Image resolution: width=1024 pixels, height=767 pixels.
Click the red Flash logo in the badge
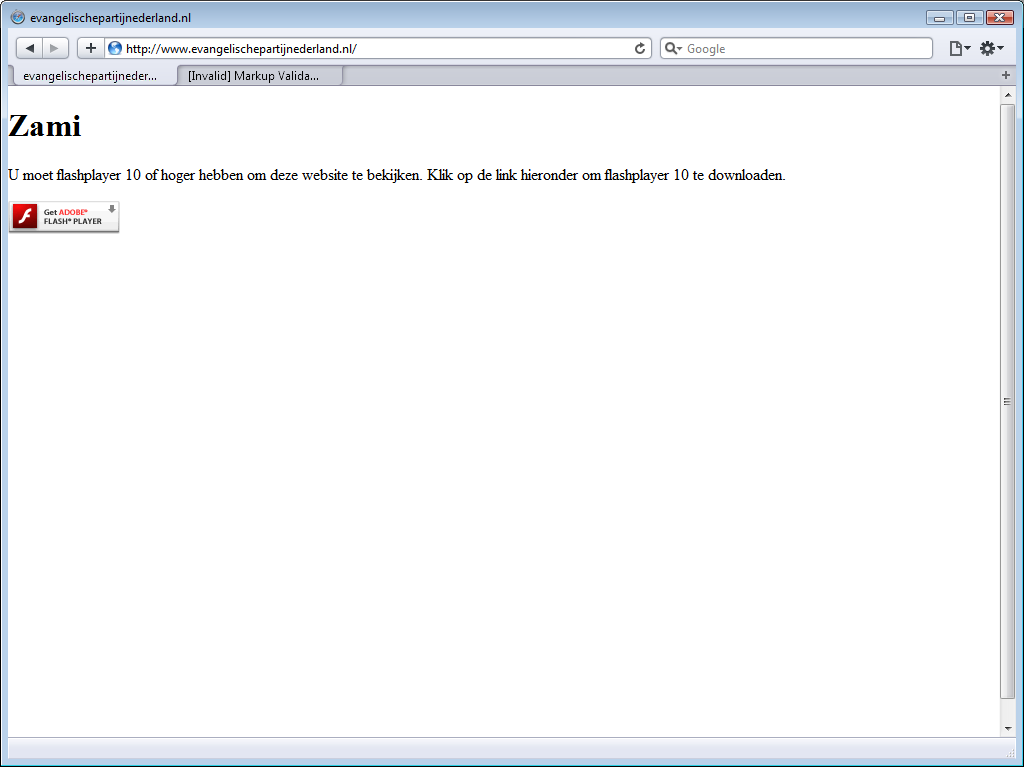click(x=25, y=216)
